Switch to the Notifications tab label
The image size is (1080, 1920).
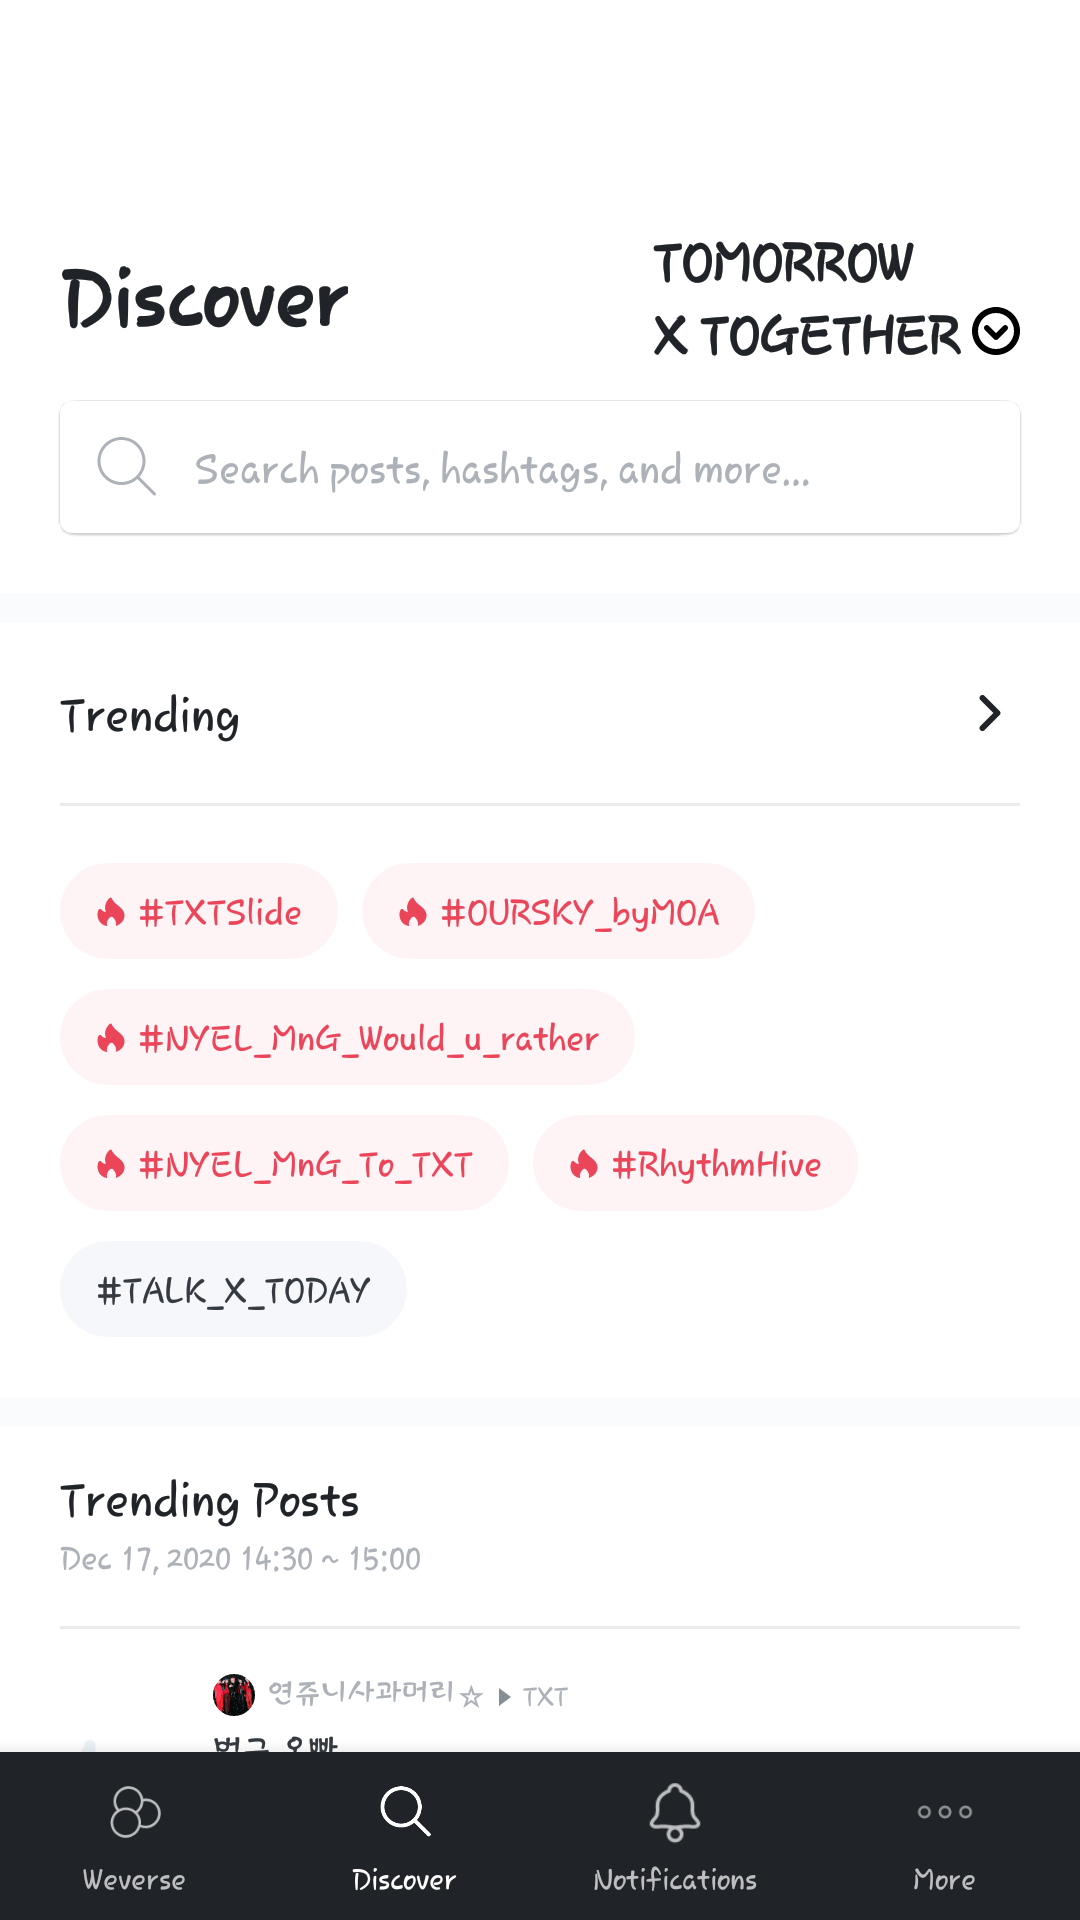point(675,1880)
